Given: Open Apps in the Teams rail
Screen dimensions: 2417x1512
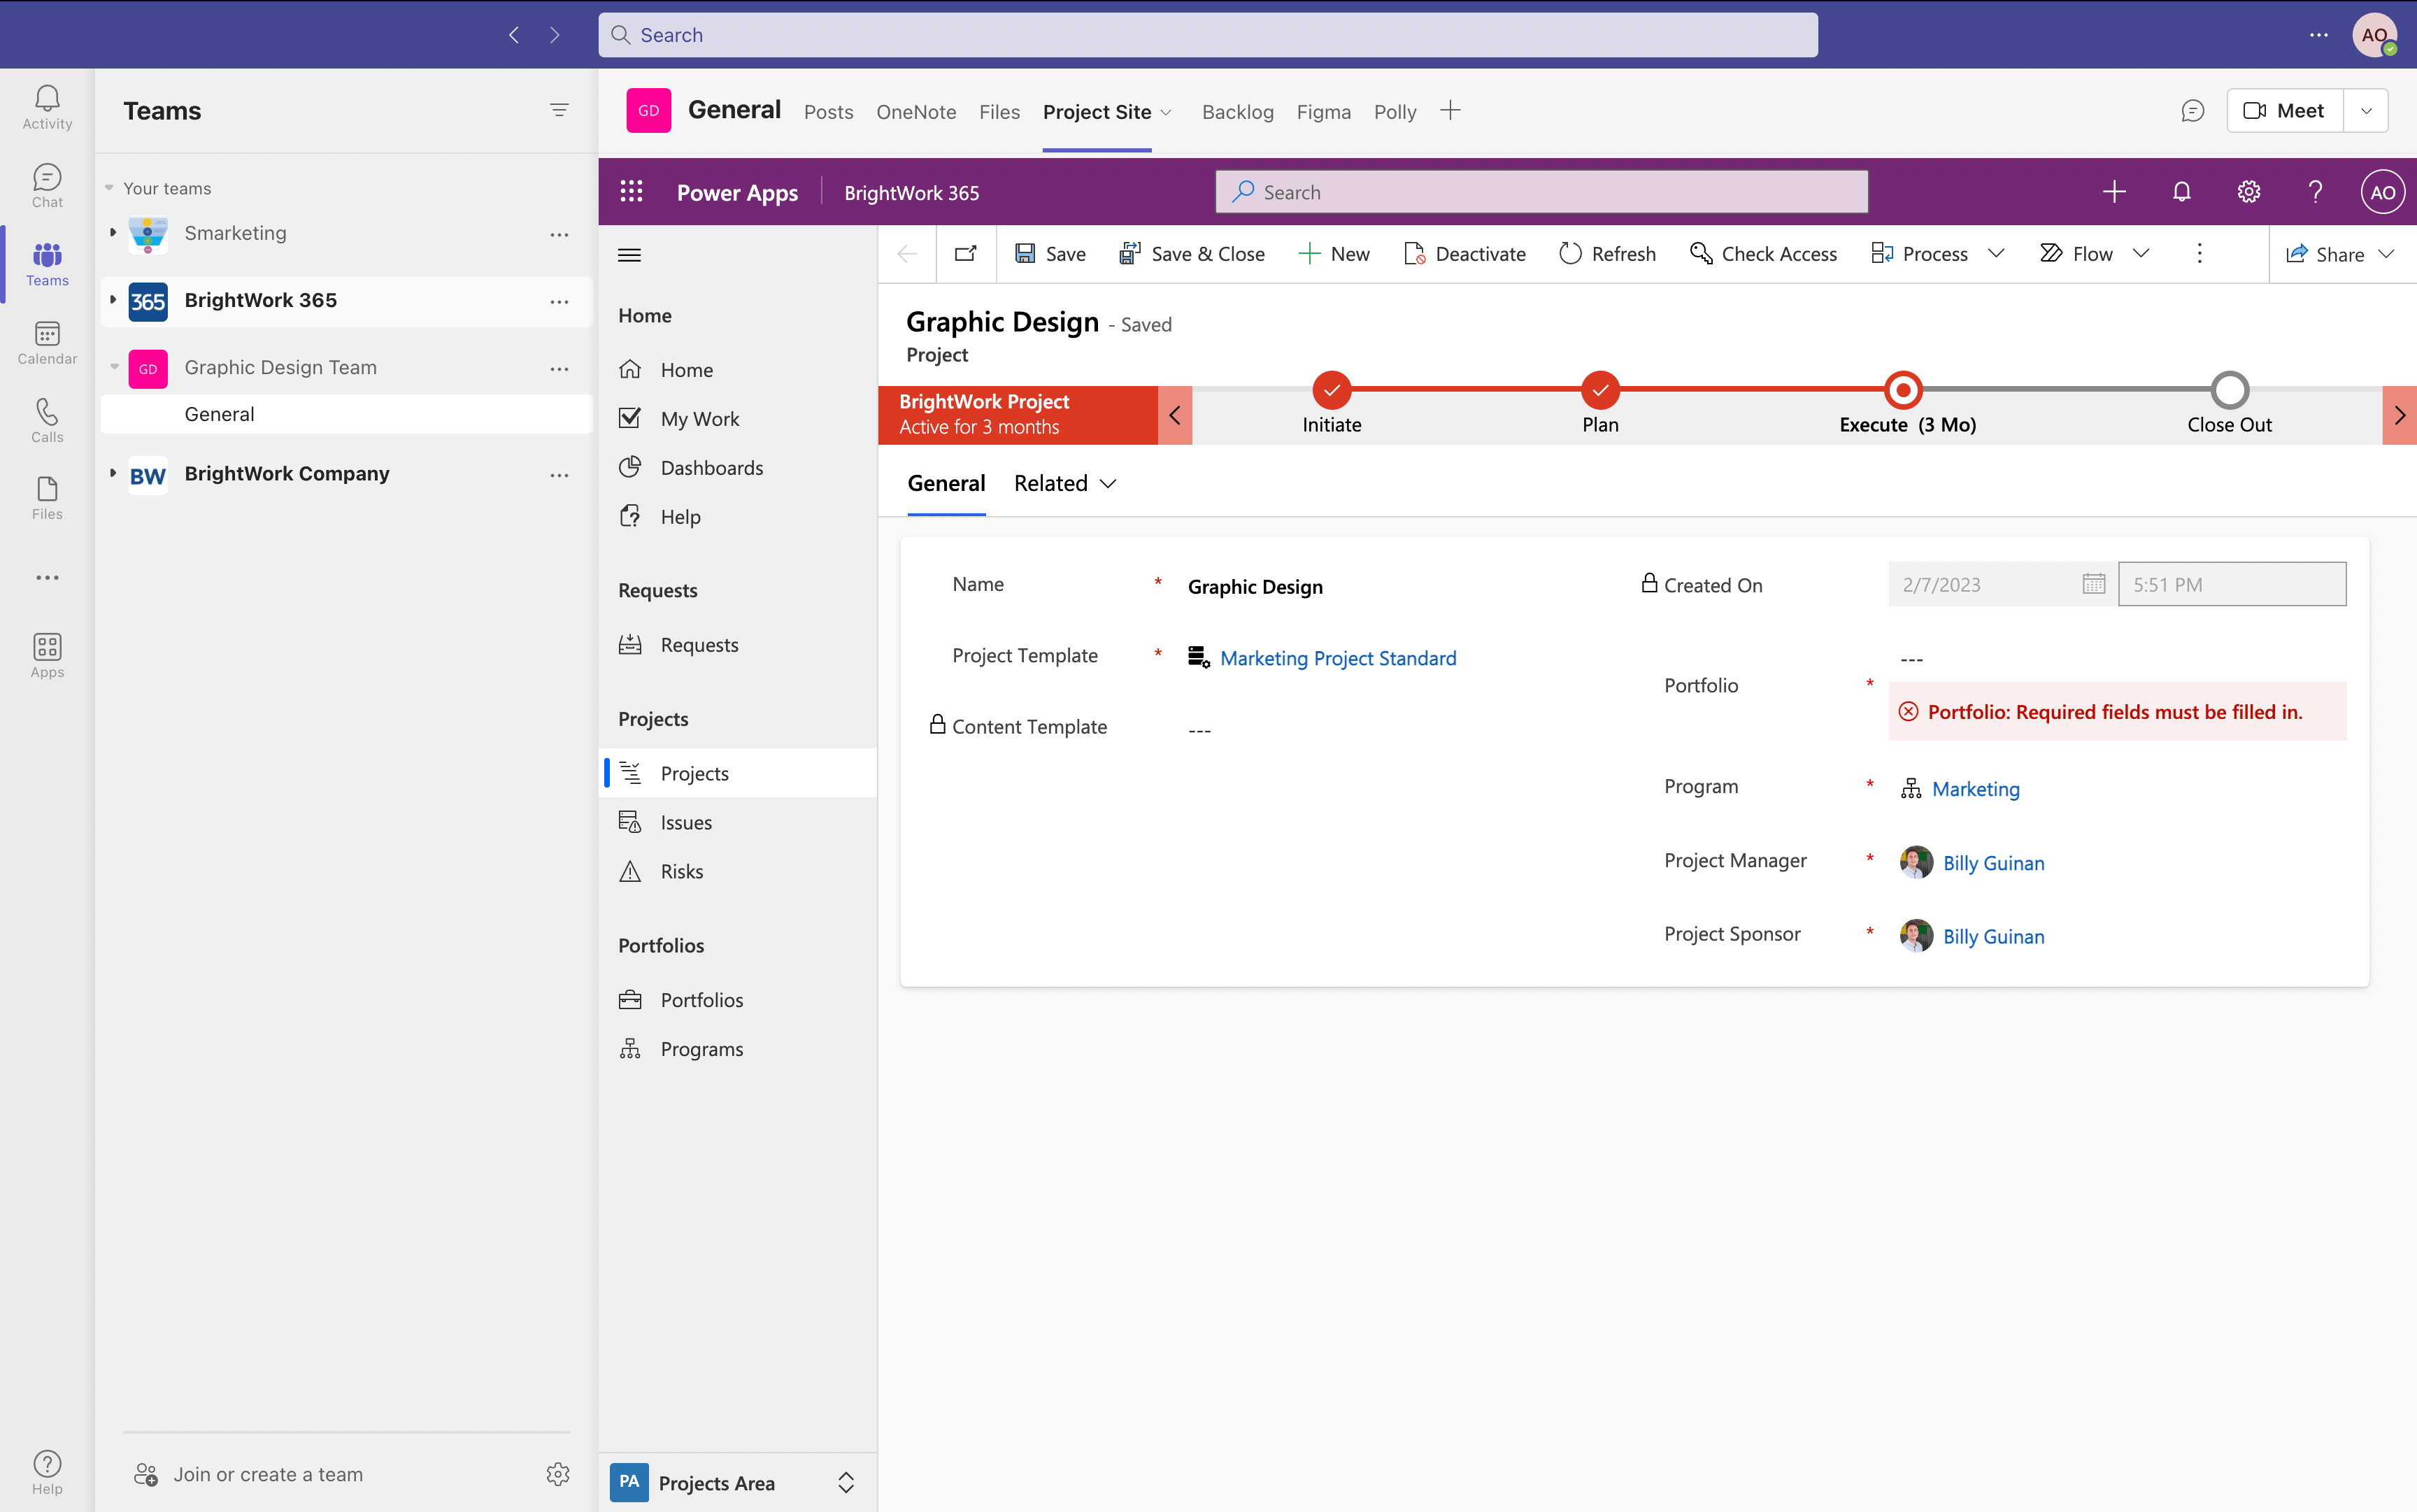Looking at the screenshot, I should point(47,655).
